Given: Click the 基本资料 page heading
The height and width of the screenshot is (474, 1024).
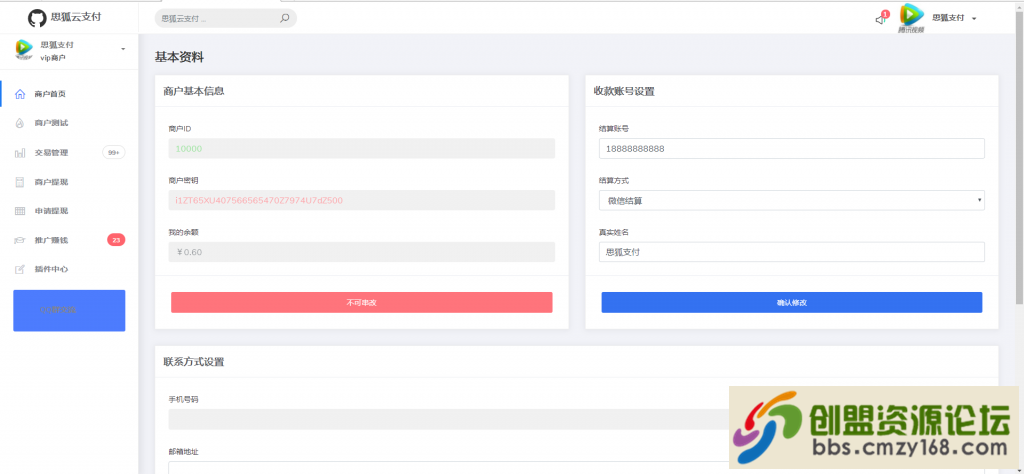Looking at the screenshot, I should click(x=180, y=57).
